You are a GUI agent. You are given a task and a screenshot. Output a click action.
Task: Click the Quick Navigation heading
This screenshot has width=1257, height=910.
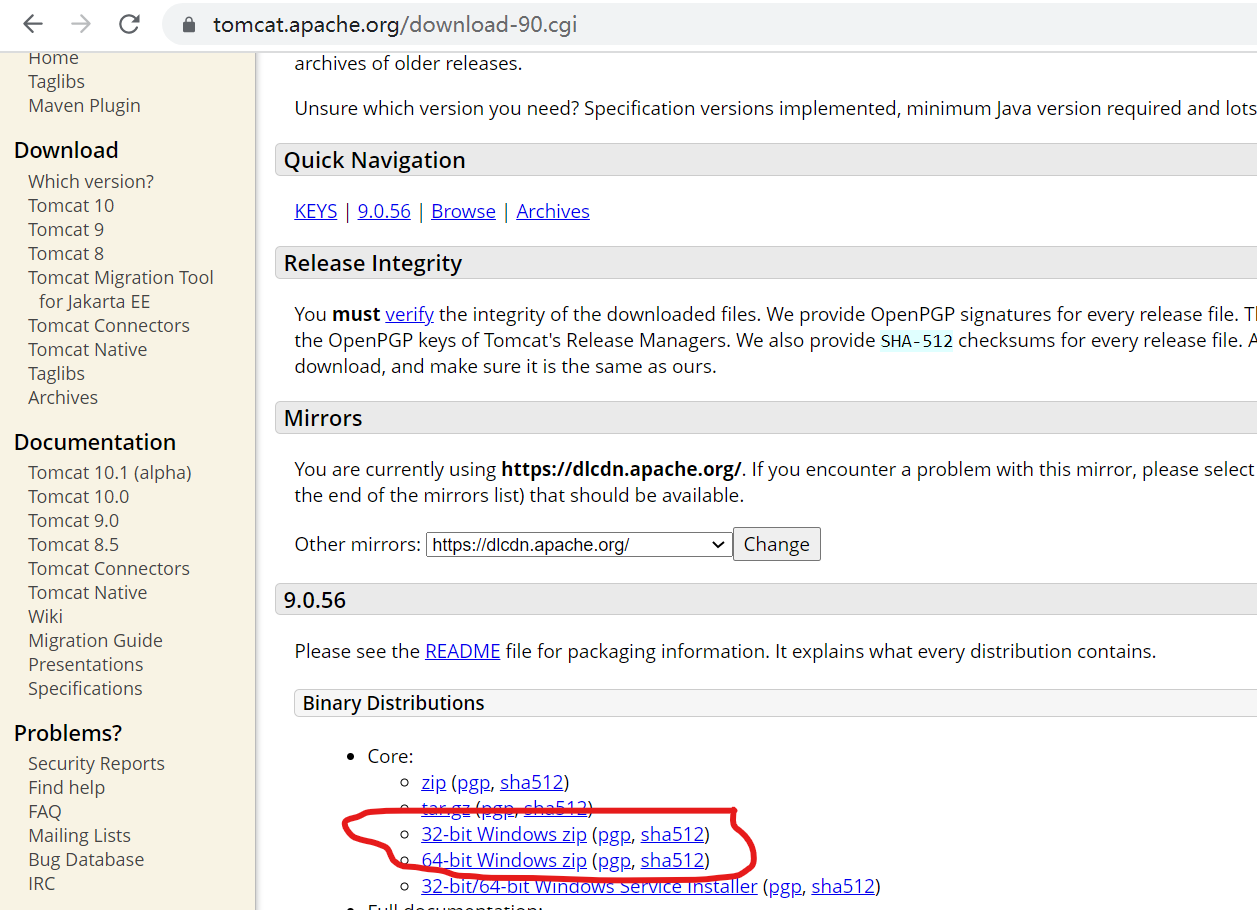click(x=374, y=160)
